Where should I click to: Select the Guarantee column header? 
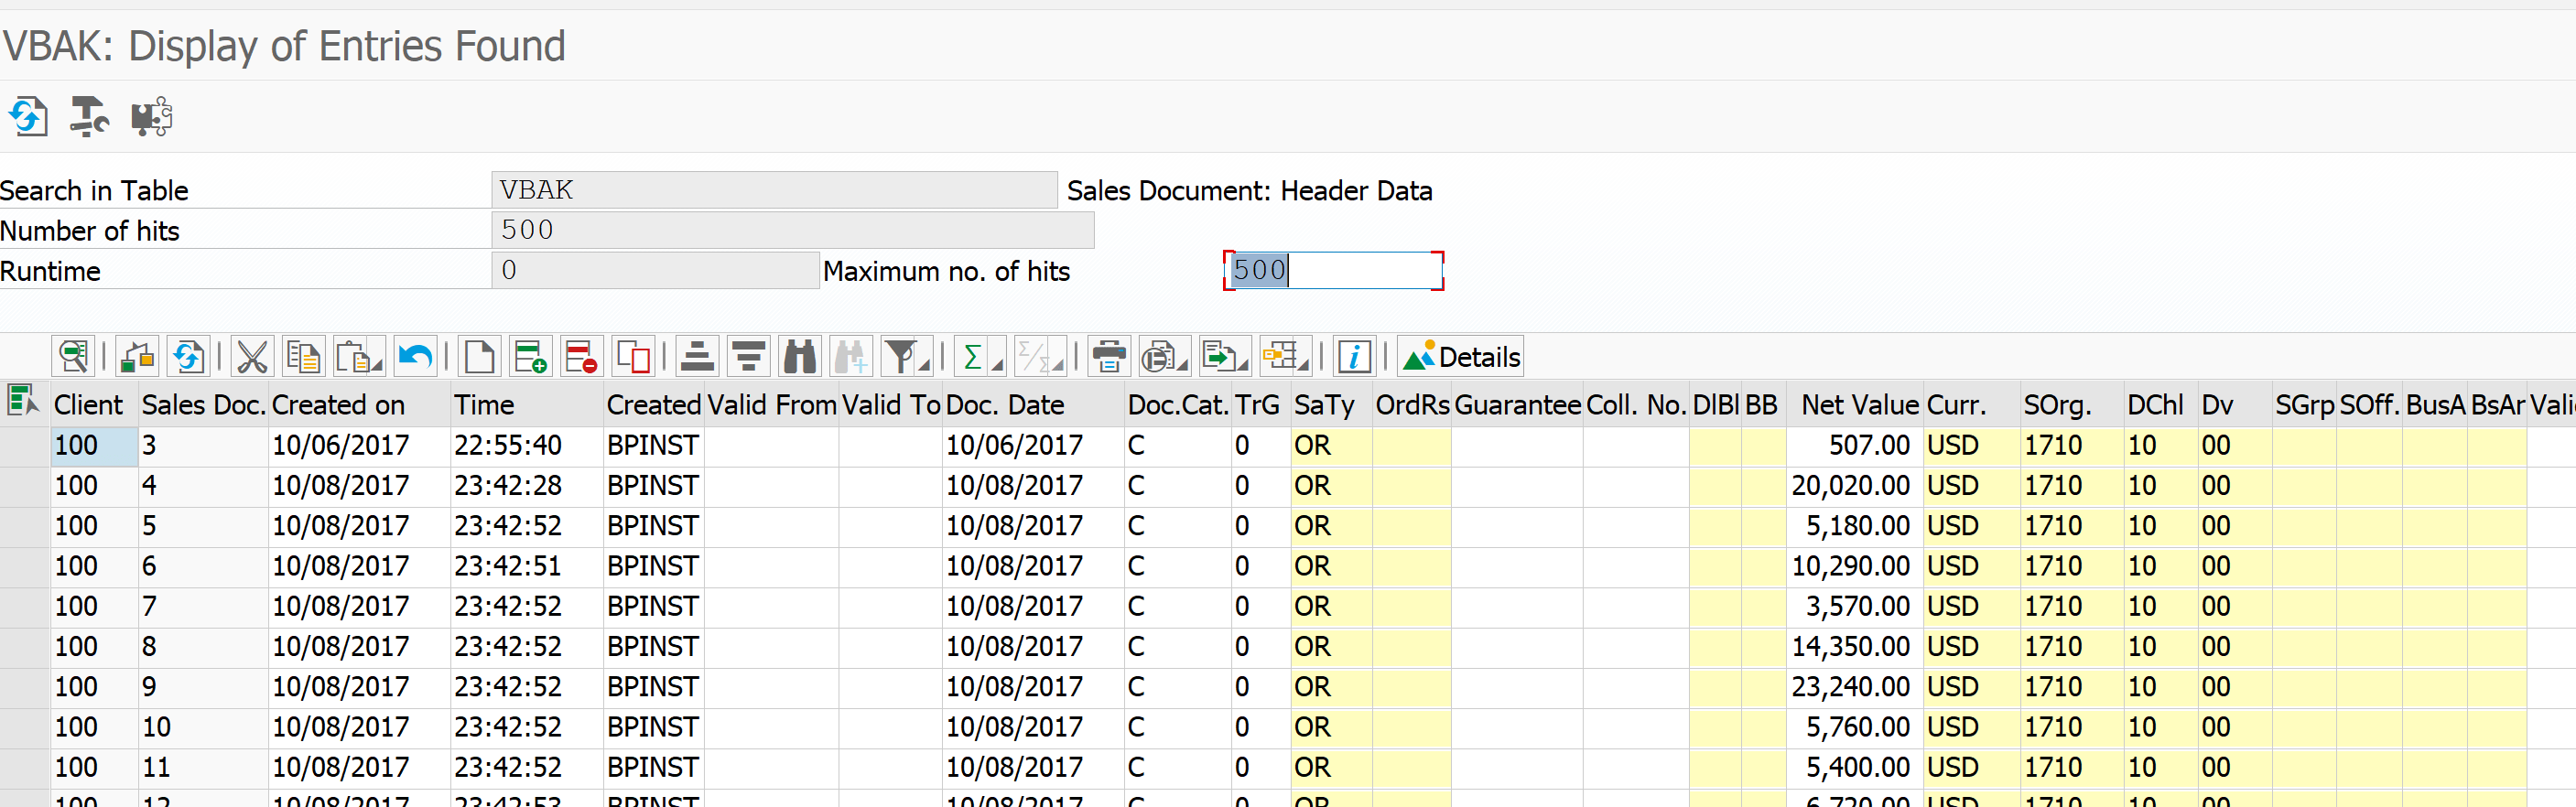pyautogui.click(x=1517, y=405)
